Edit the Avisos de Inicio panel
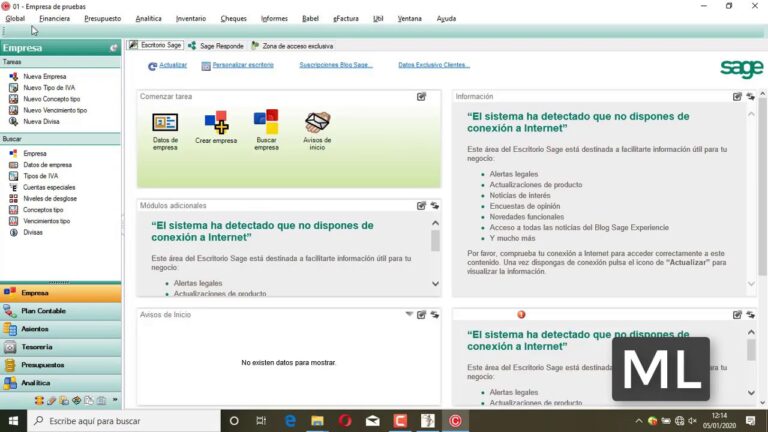Image resolution: width=768 pixels, height=432 pixels. click(x=421, y=314)
